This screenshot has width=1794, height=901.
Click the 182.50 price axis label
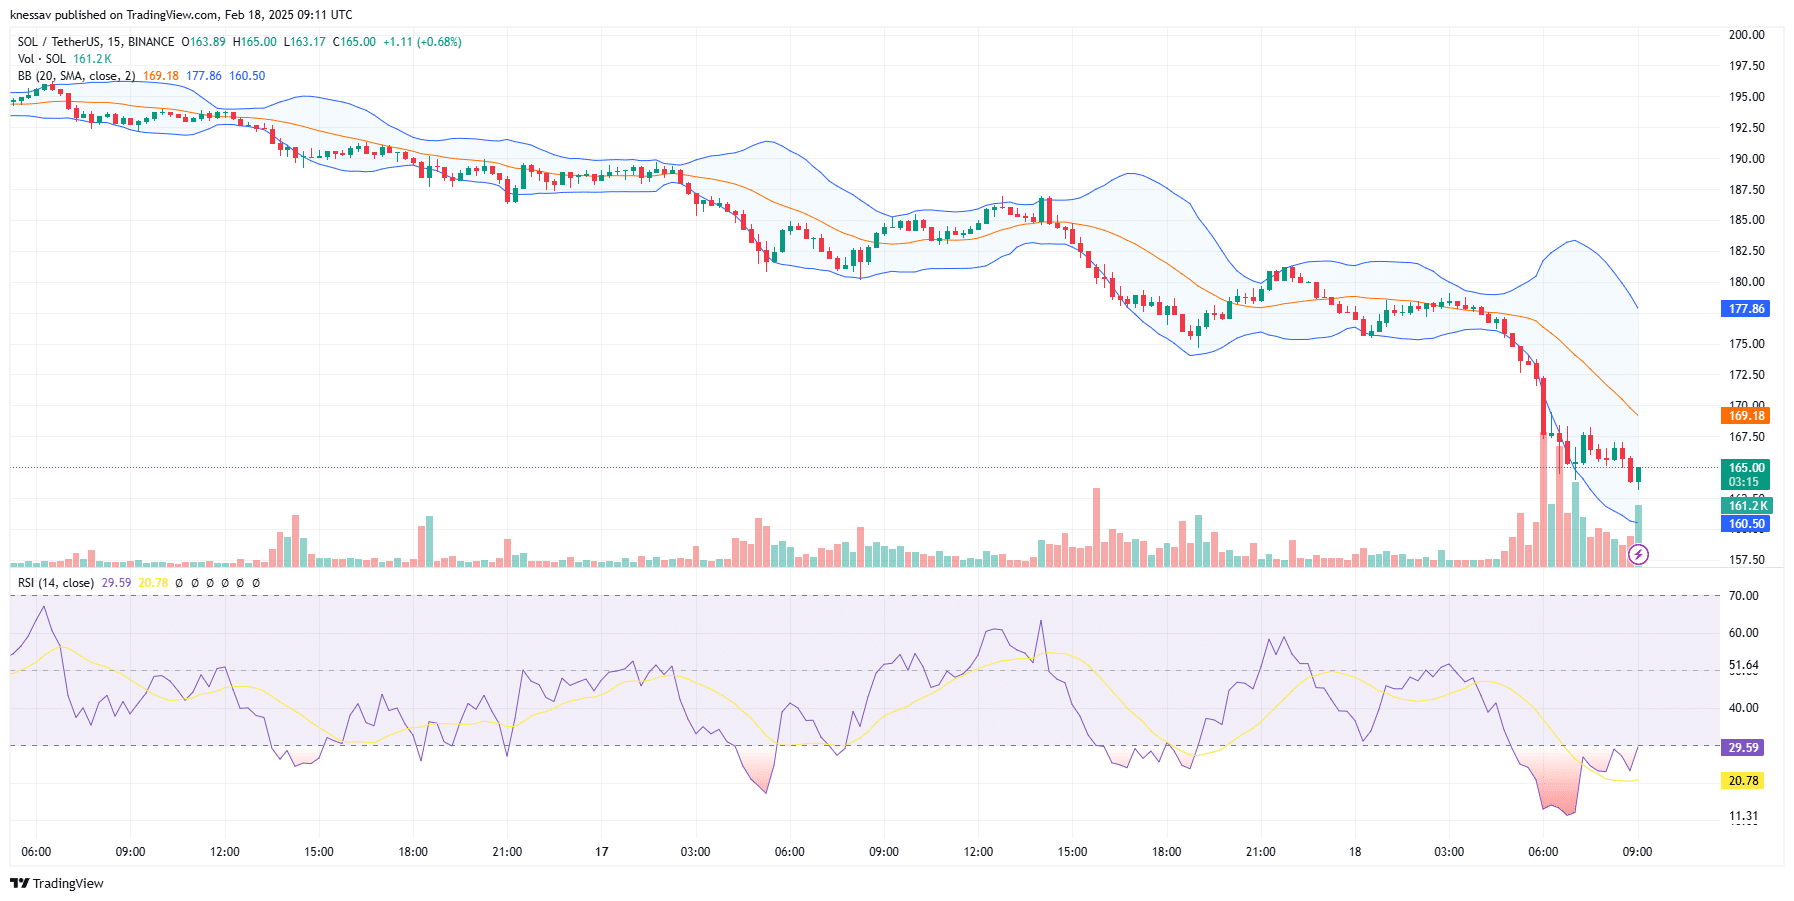[x=1746, y=251]
